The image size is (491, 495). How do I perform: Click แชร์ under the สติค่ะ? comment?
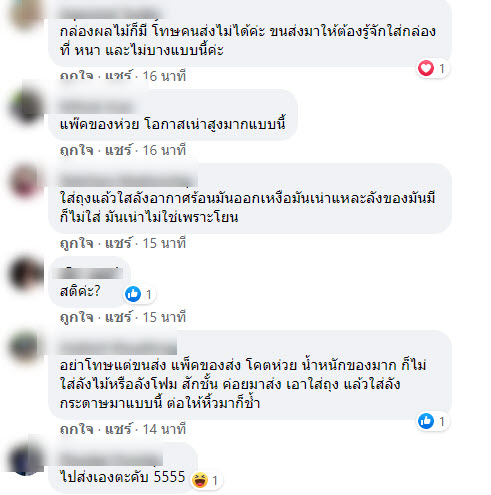click(x=119, y=317)
